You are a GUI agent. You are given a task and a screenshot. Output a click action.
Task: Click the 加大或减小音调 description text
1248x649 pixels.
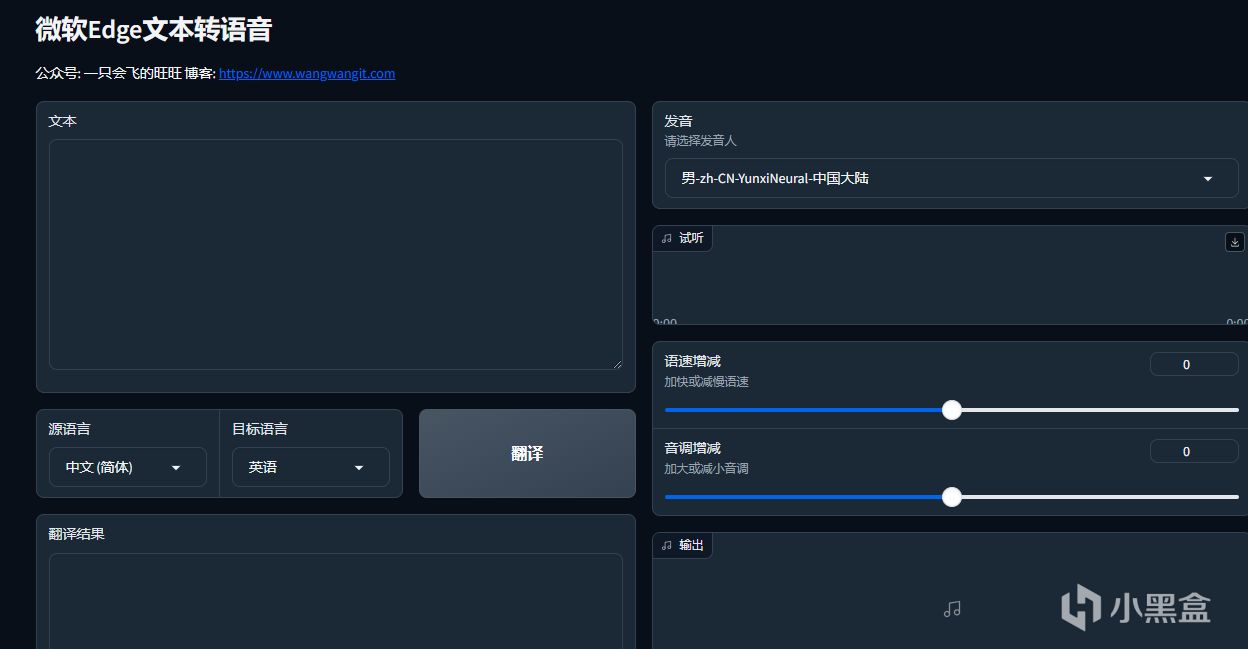pos(706,468)
